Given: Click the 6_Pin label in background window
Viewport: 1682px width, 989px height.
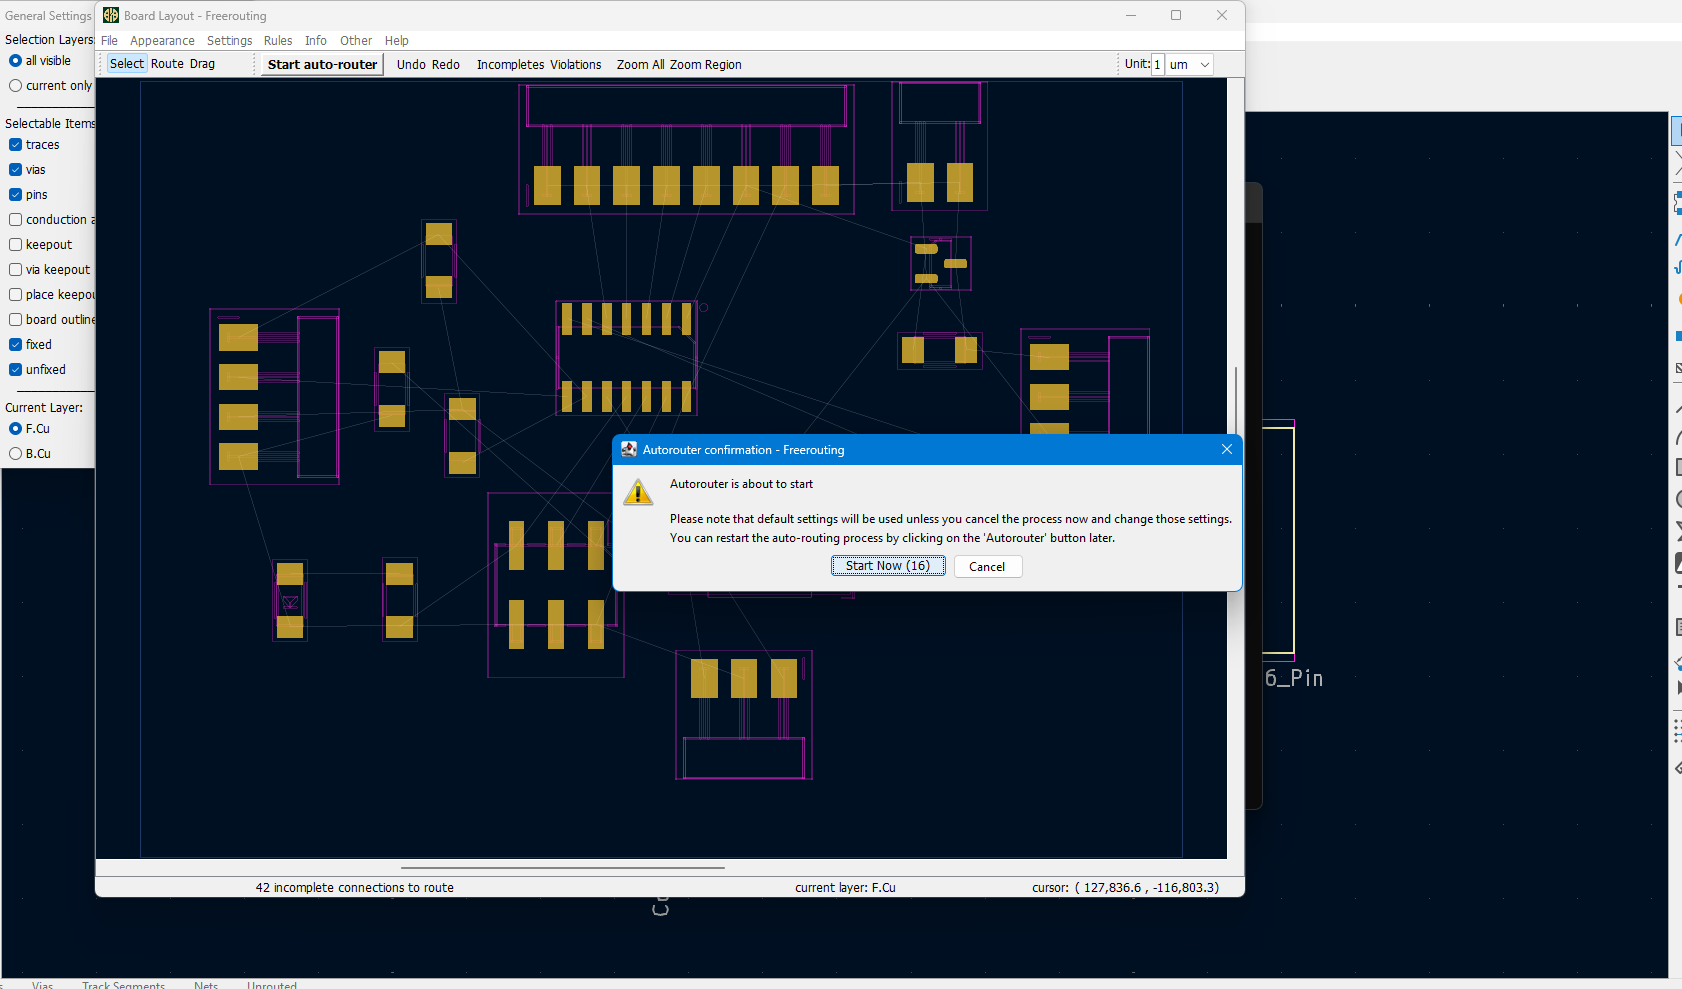Looking at the screenshot, I should click(x=1294, y=678).
